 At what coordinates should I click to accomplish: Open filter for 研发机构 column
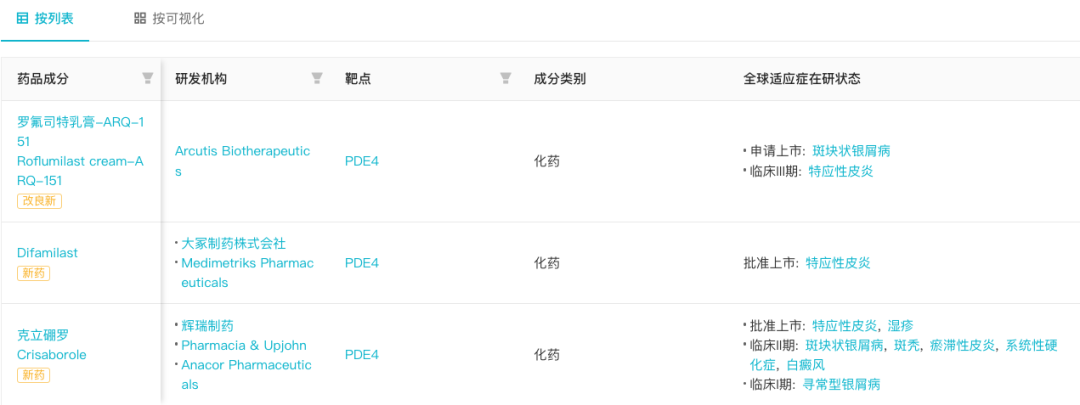[317, 79]
